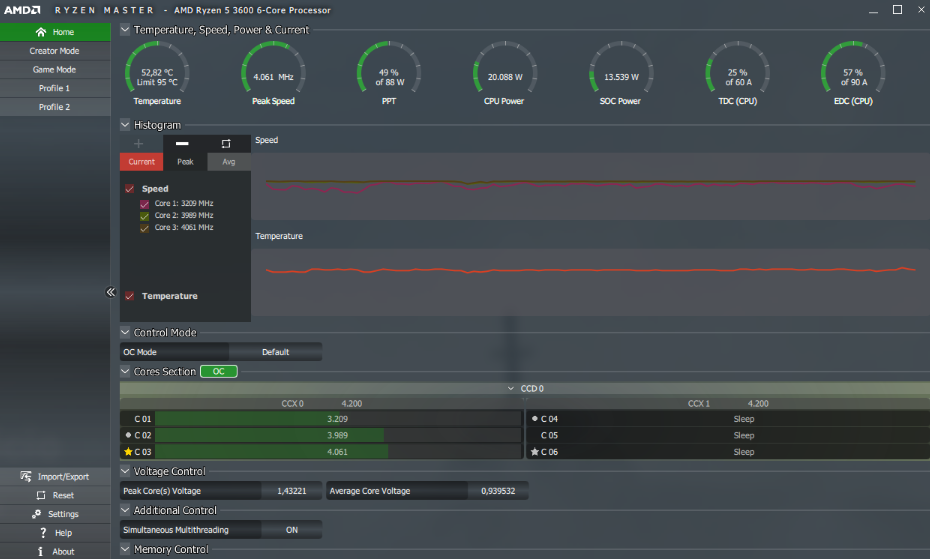The width and height of the screenshot is (930, 559).
Task: Select Profile 1 in sidebar
Action: pos(55,88)
